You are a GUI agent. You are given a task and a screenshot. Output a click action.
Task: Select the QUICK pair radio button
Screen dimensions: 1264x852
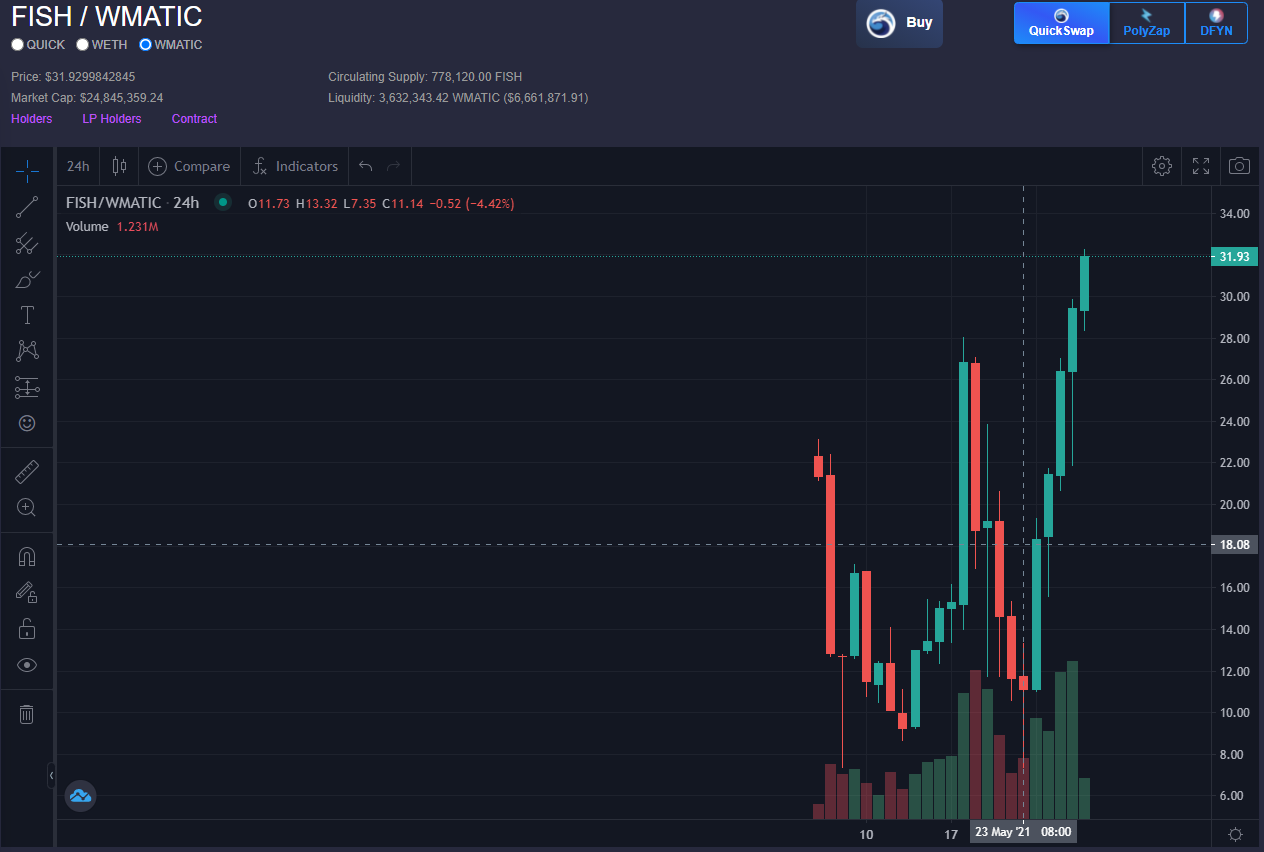pyautogui.click(x=17, y=45)
